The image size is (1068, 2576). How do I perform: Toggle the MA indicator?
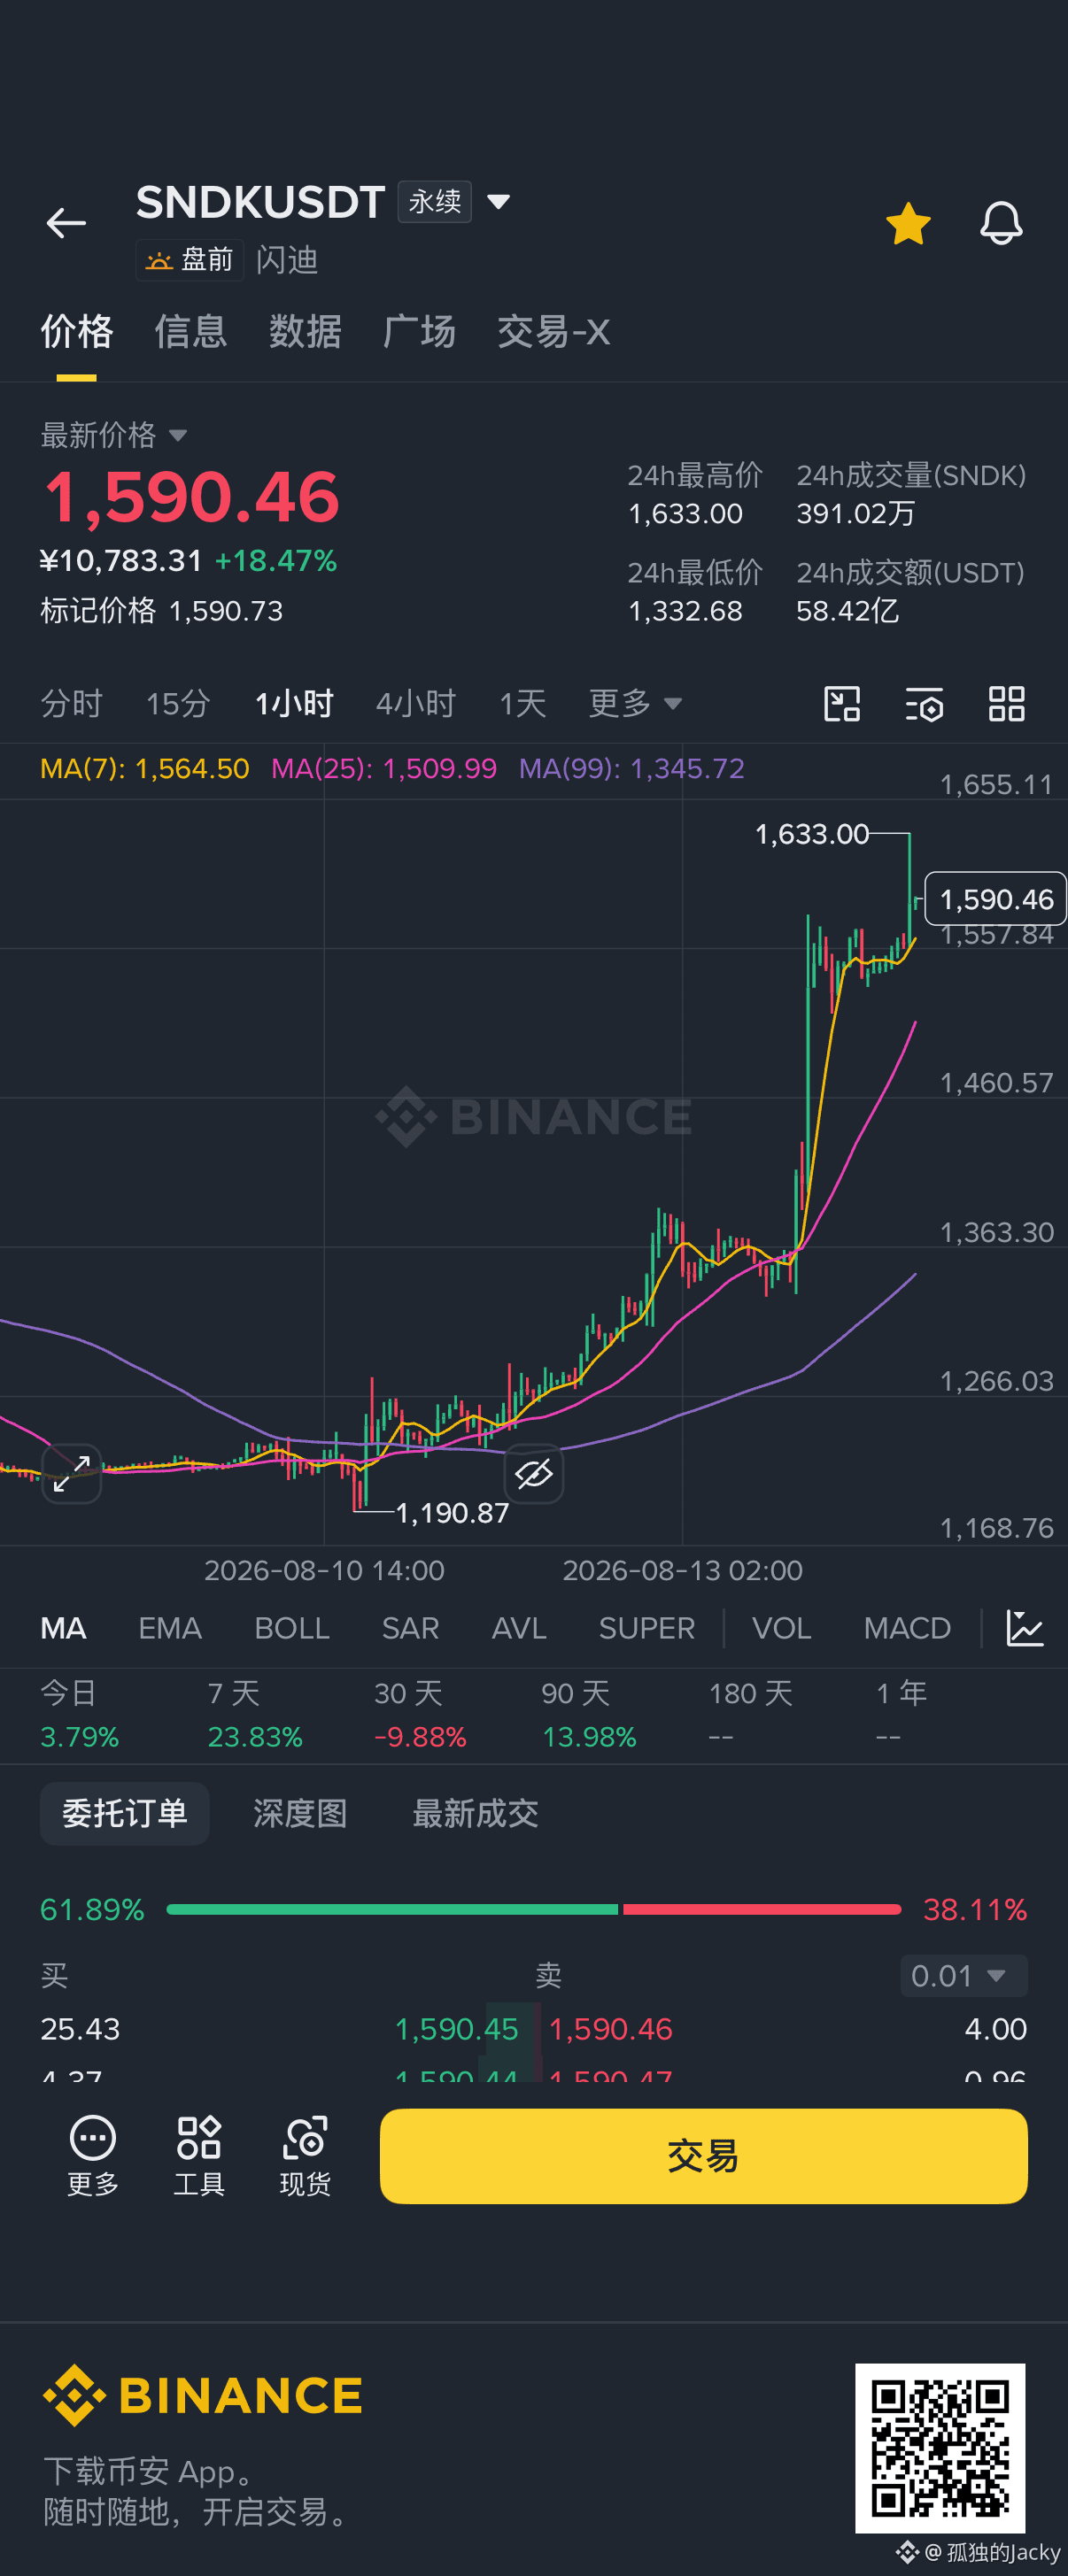click(x=63, y=1628)
